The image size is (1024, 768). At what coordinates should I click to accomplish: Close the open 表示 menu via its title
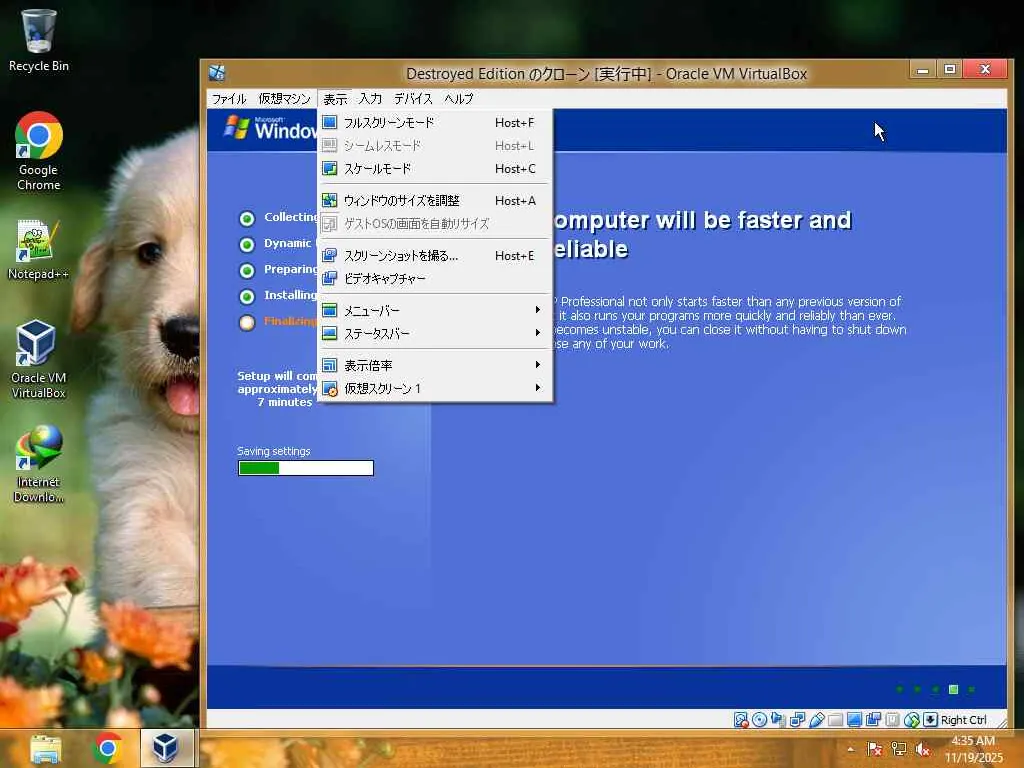[x=335, y=99]
